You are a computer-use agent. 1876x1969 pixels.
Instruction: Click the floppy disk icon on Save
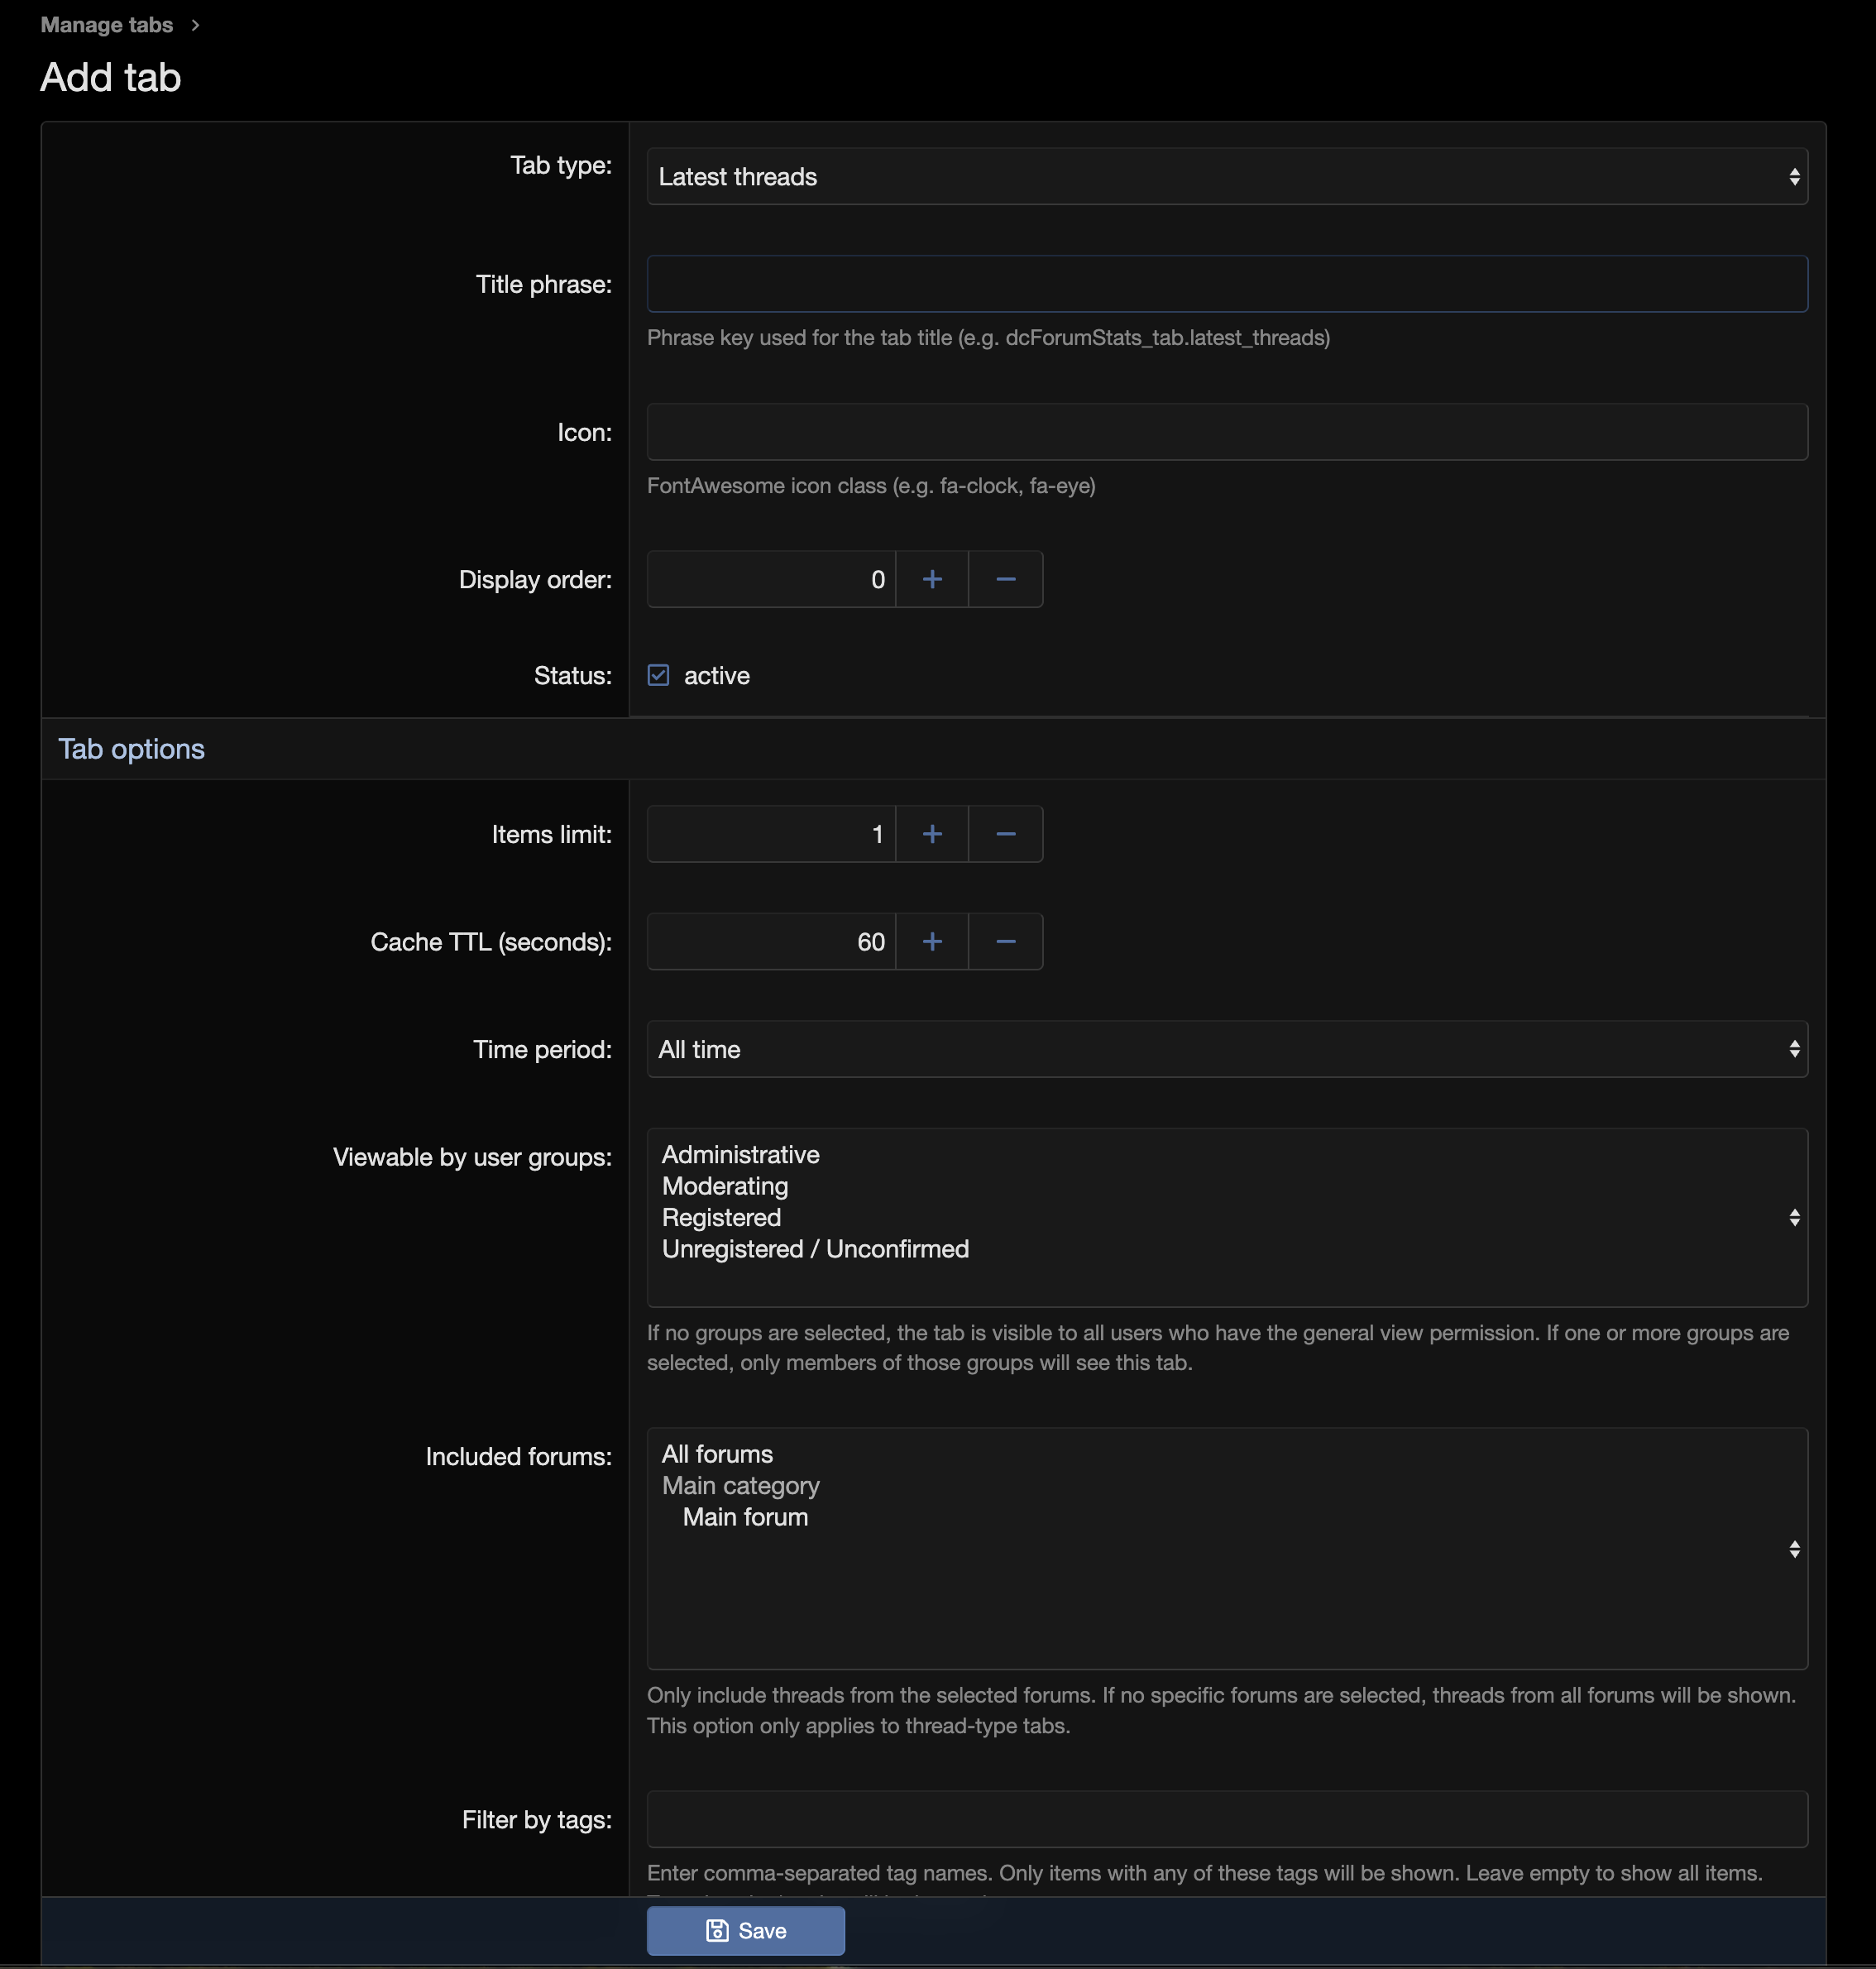click(x=719, y=1931)
